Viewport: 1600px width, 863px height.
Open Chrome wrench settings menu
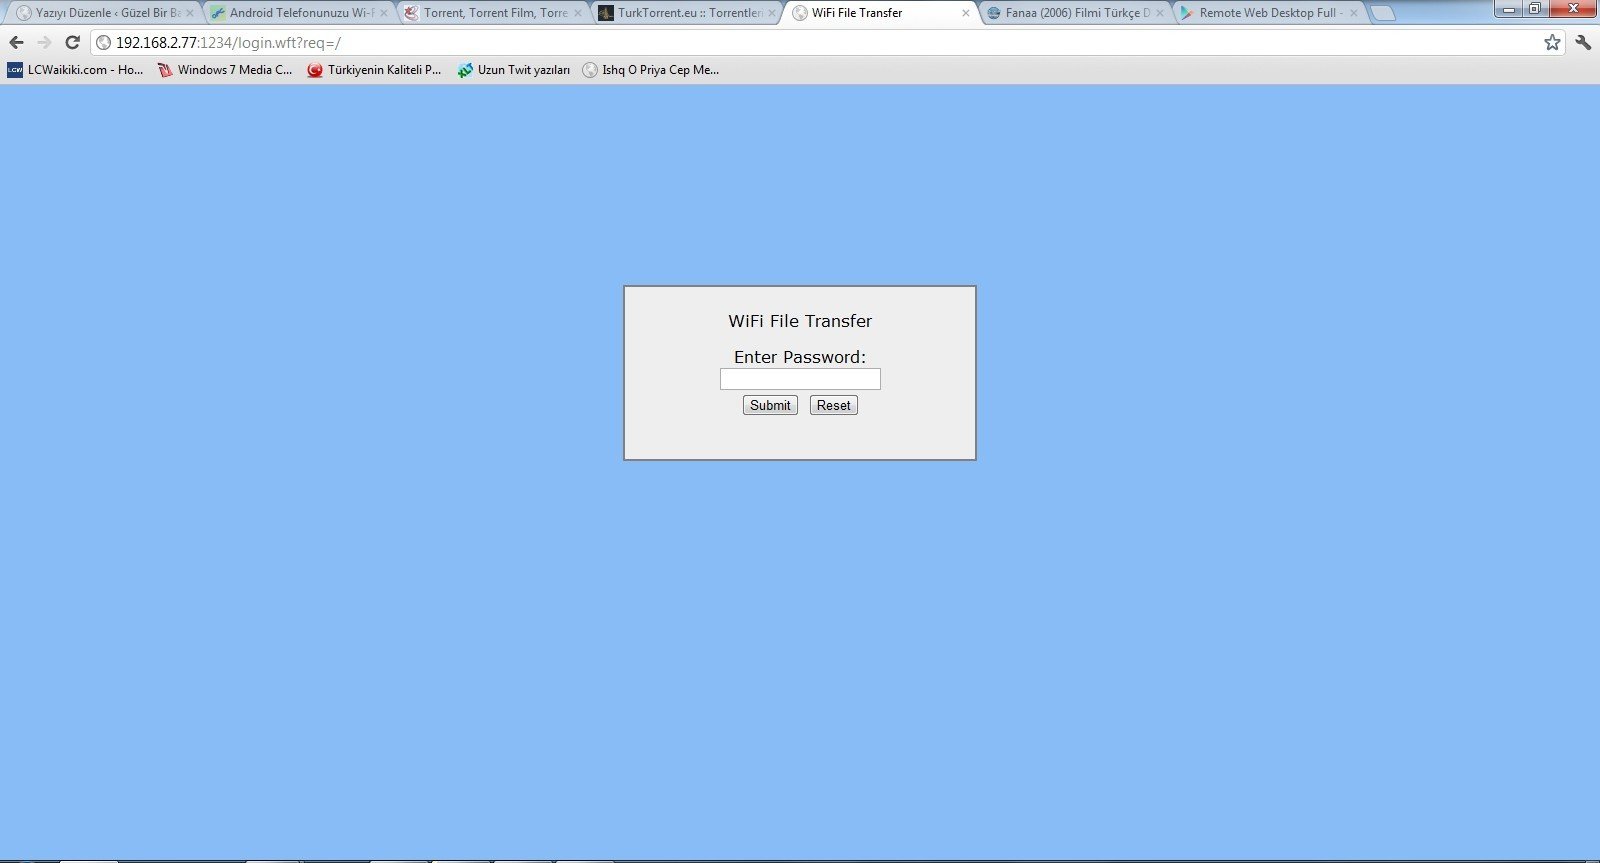[1583, 42]
